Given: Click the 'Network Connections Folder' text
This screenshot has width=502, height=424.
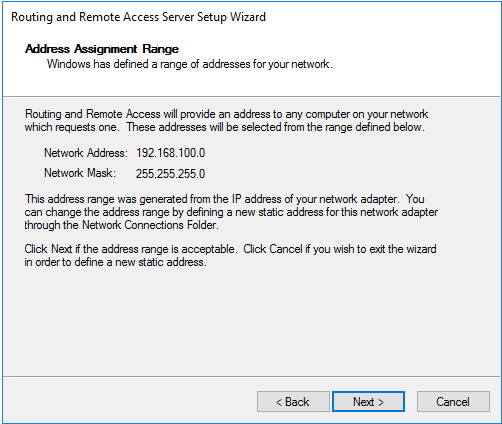Looking at the screenshot, I should [x=150, y=225].
